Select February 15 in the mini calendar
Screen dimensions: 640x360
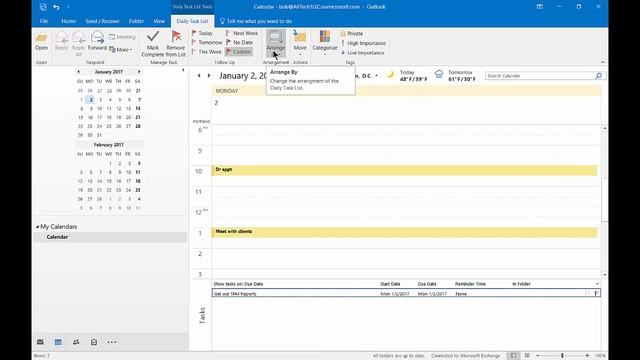pos(109,181)
